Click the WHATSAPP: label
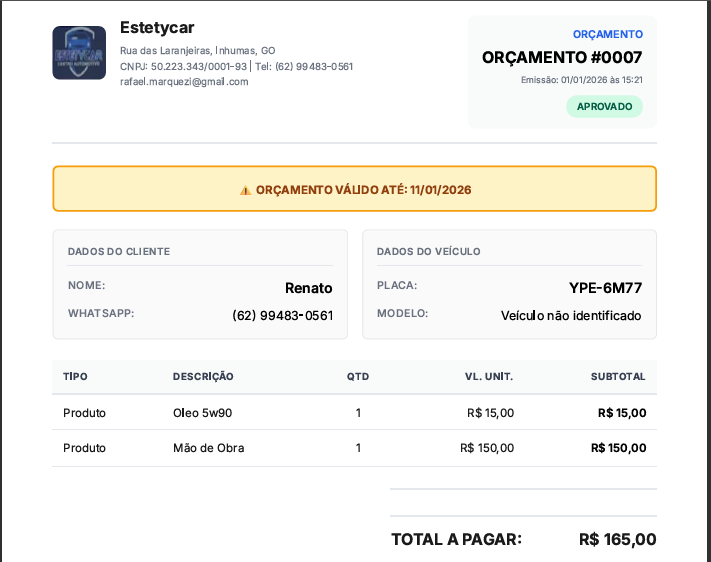The image size is (711, 562). click(101, 313)
